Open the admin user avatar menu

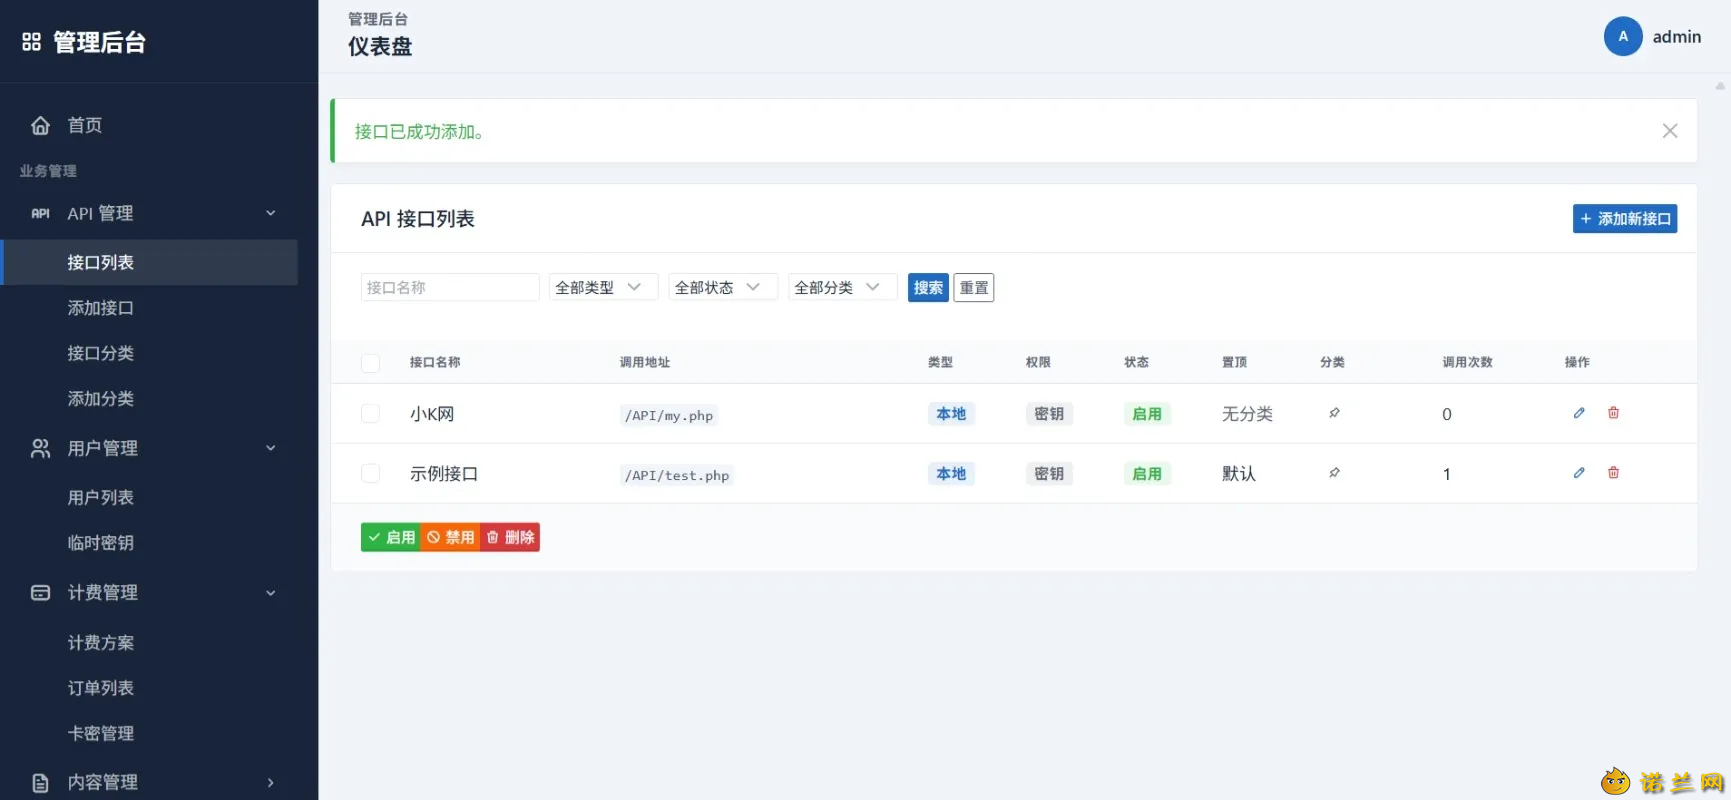(1623, 37)
